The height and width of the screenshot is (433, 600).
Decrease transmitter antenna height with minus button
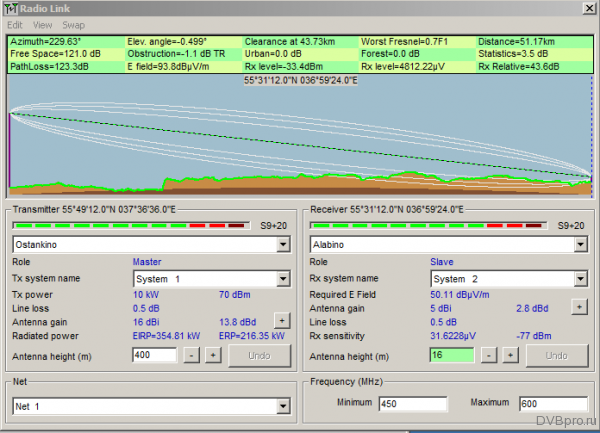coord(194,355)
